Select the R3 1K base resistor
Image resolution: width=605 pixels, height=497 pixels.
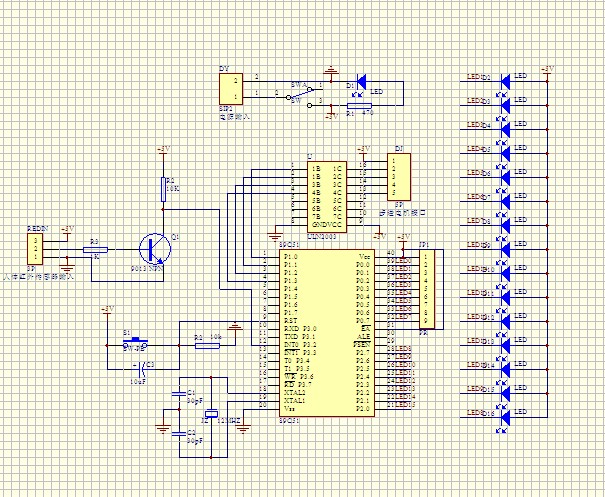pos(95,250)
